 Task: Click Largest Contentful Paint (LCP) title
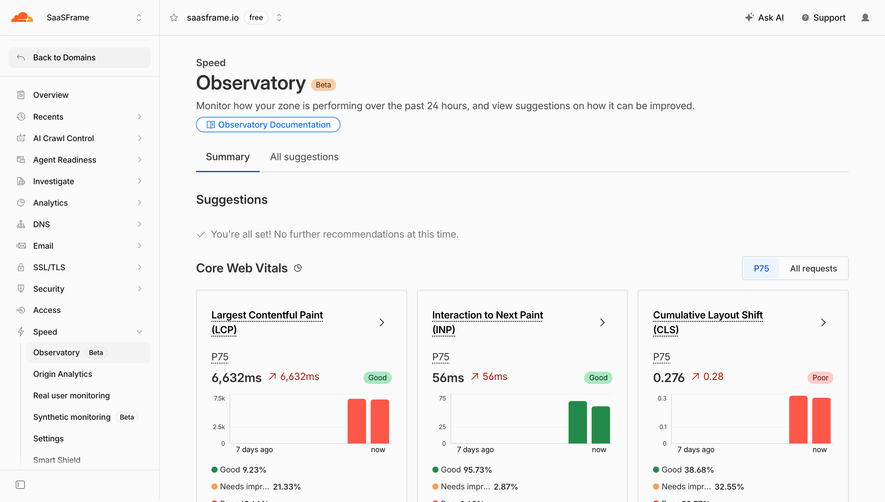click(x=267, y=322)
